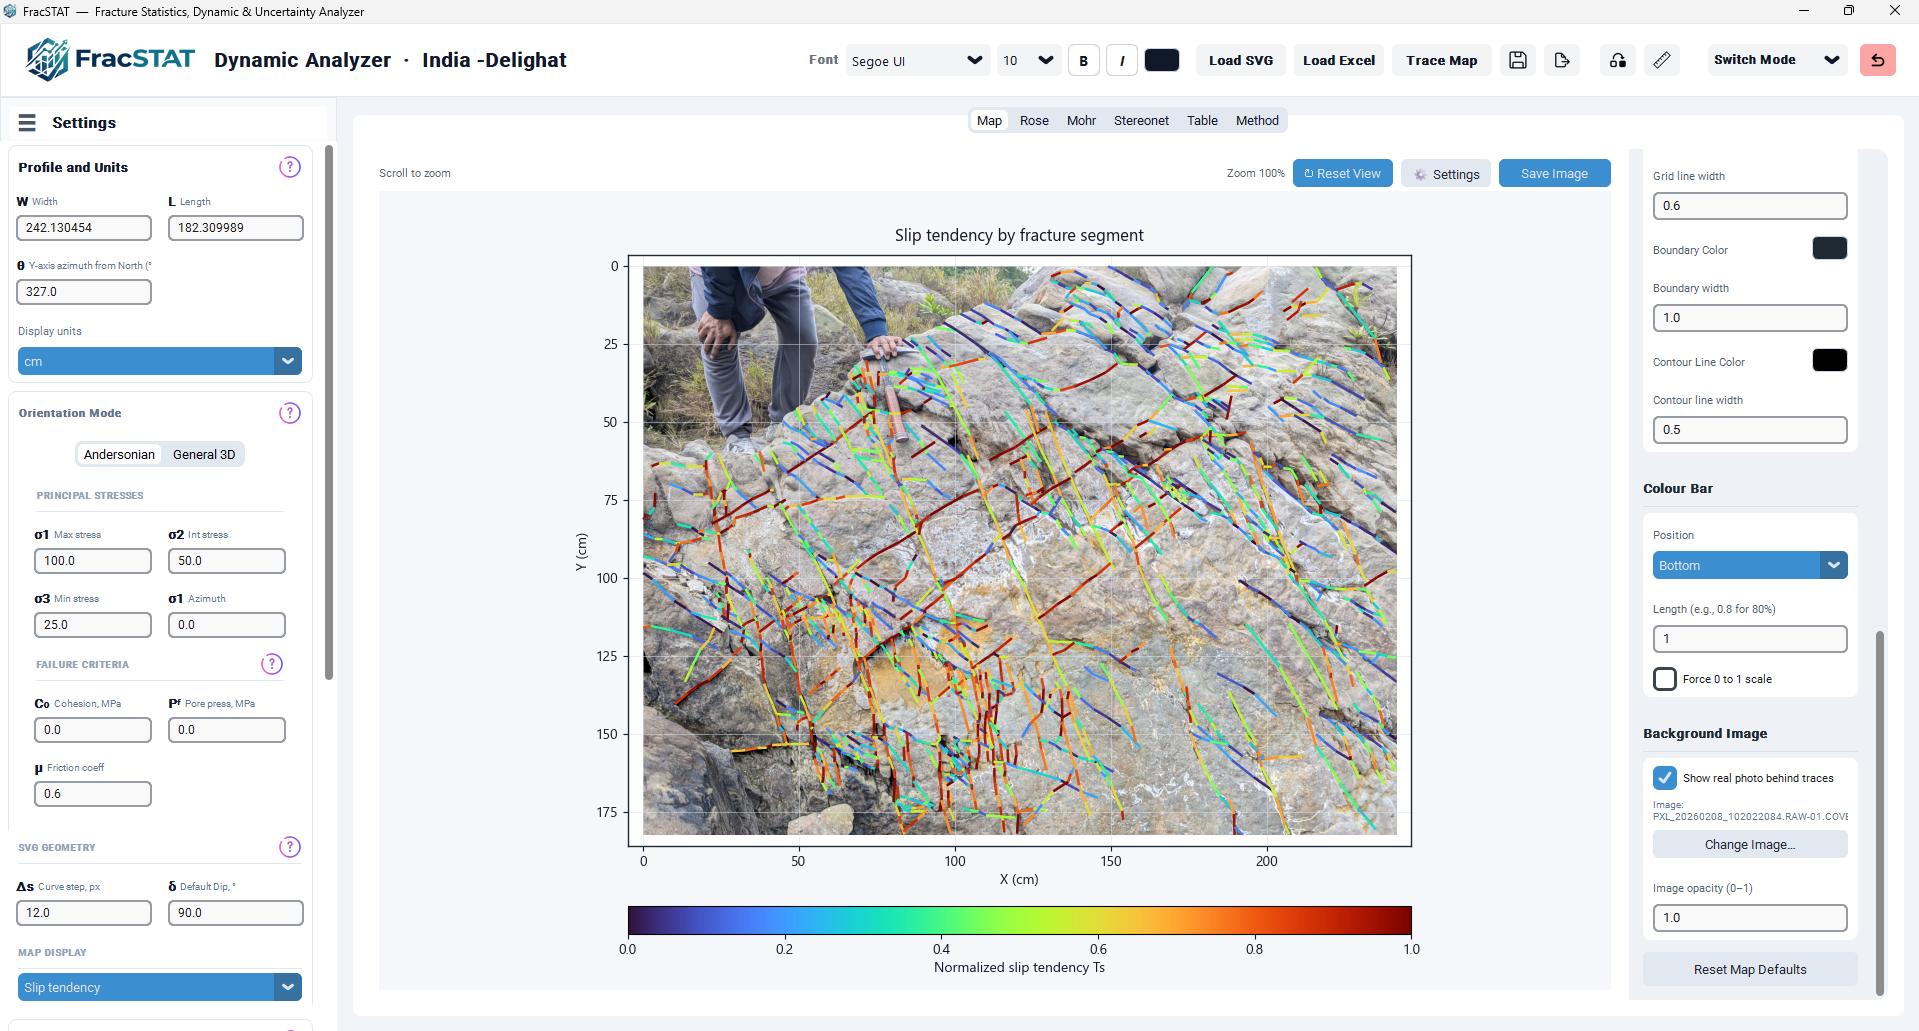Open the font size dropdown
The height and width of the screenshot is (1031, 1919).
click(1029, 60)
